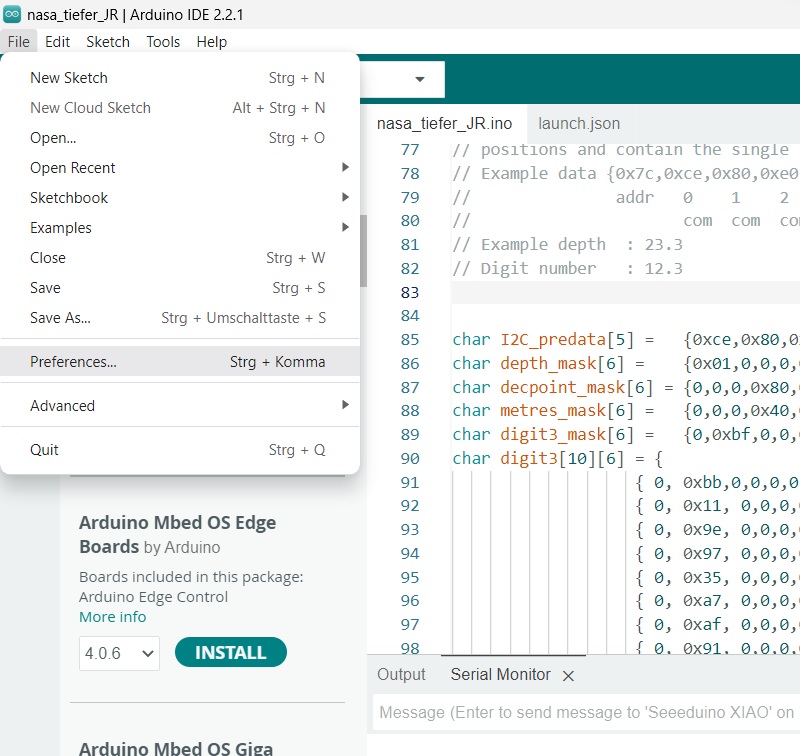Switch to launch.json tab

pos(579,124)
